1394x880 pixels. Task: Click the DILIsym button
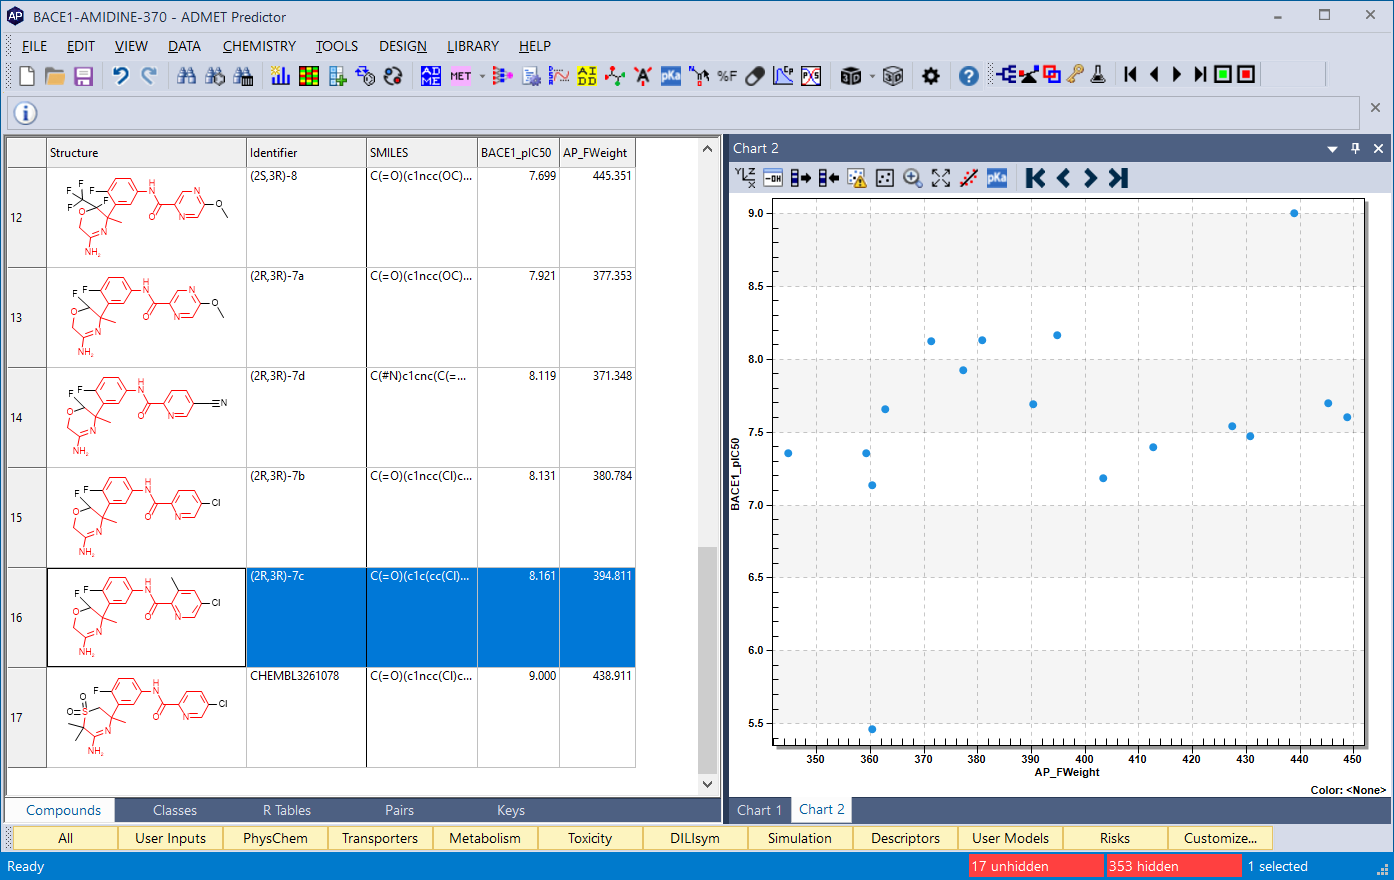(x=695, y=838)
